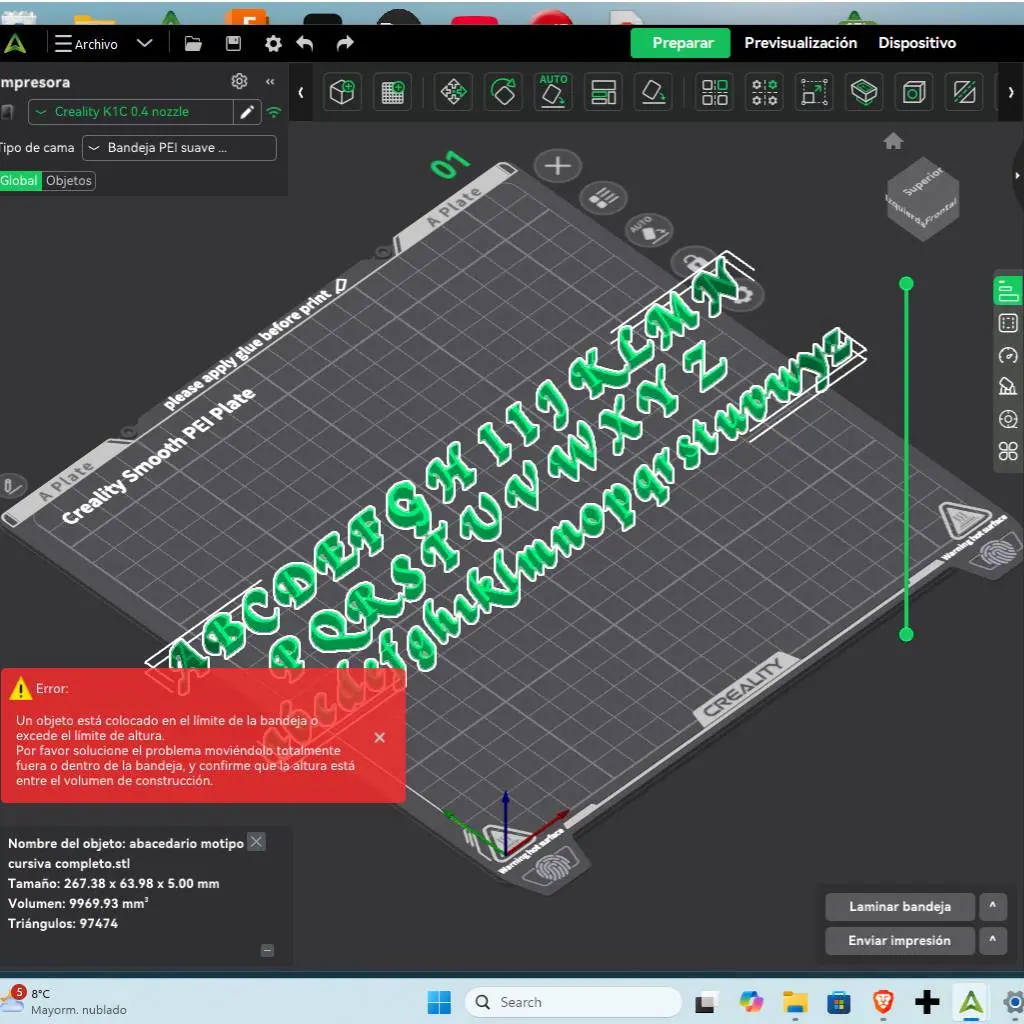Select the Scale tool with dashed box

point(814,92)
